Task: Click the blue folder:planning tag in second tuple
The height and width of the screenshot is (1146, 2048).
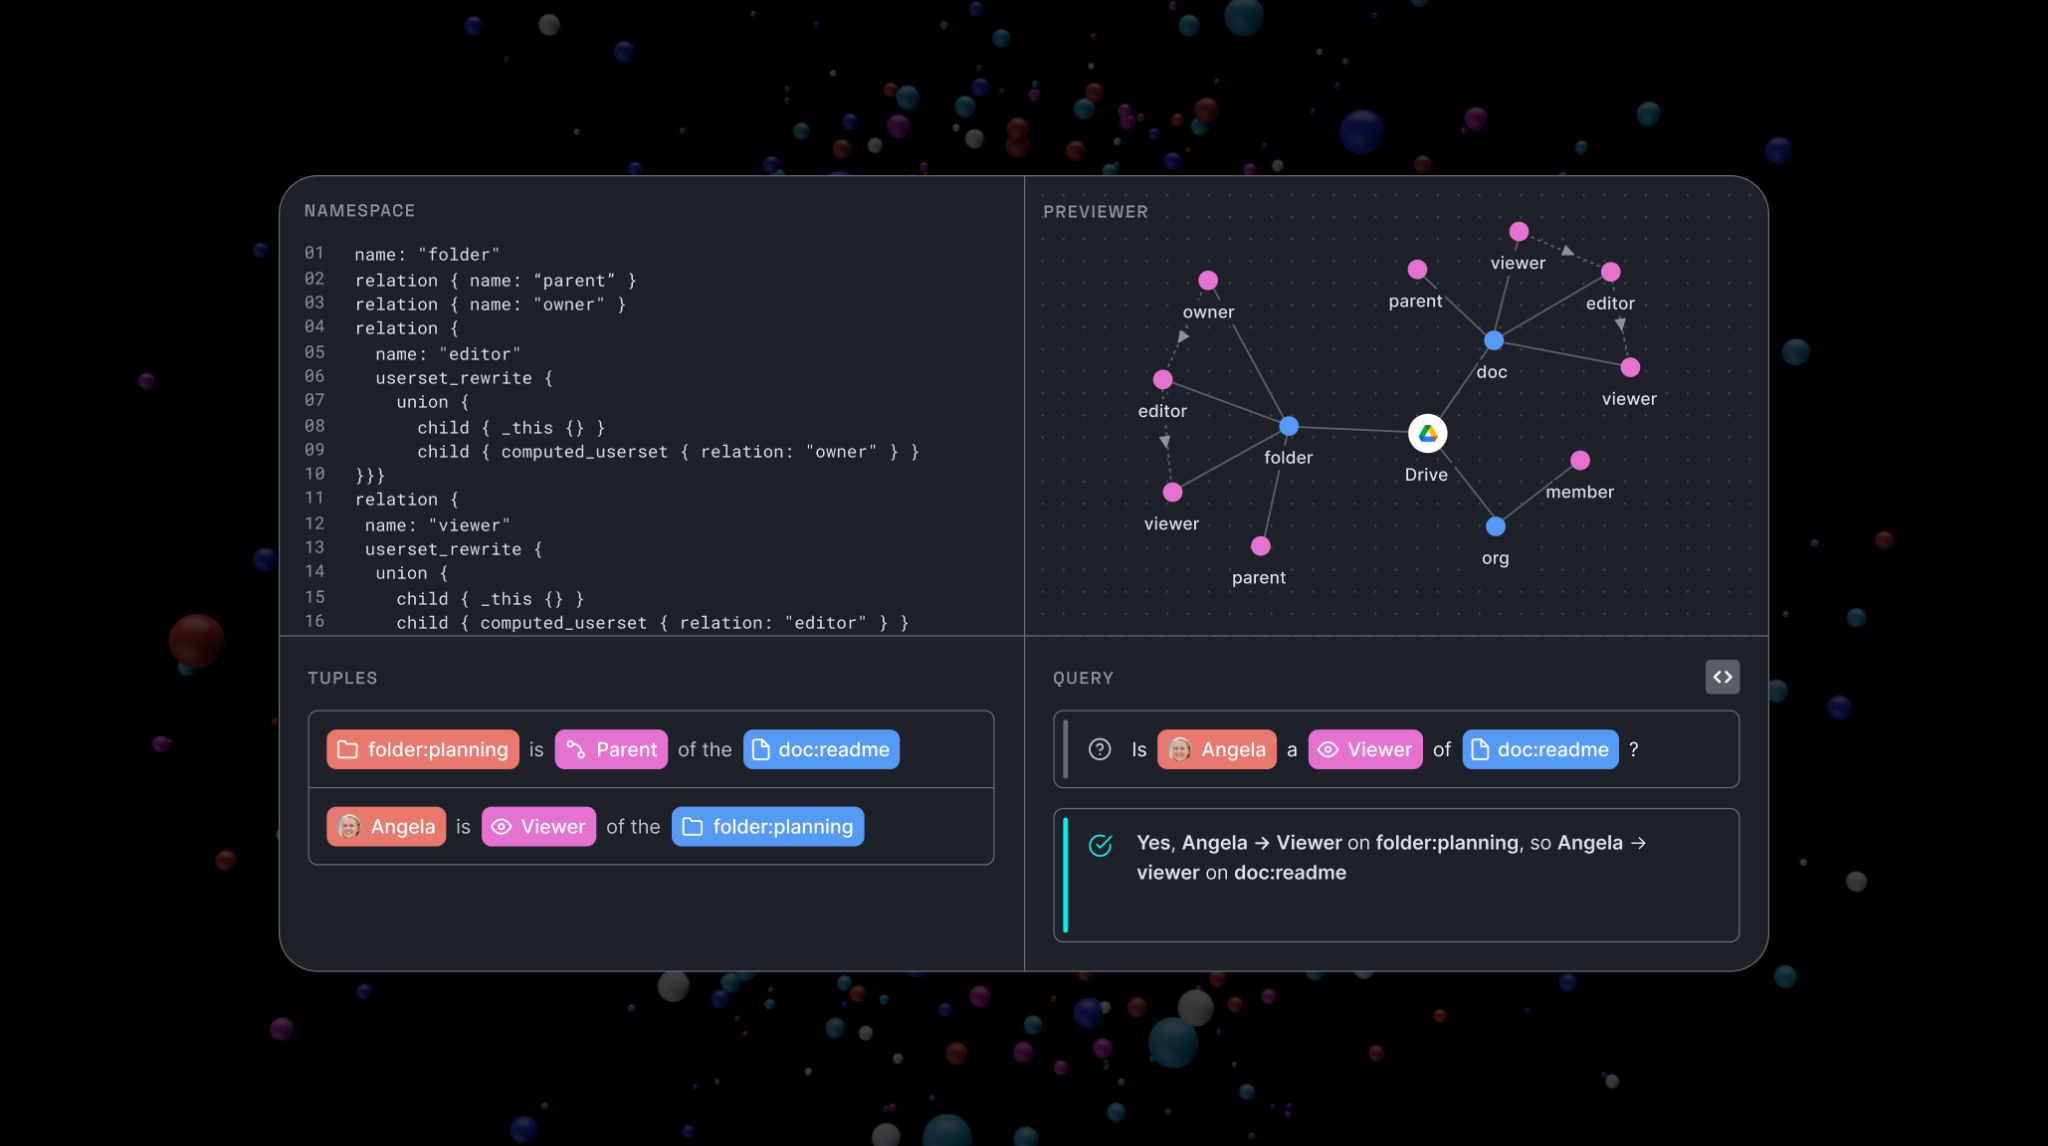Action: [767, 827]
